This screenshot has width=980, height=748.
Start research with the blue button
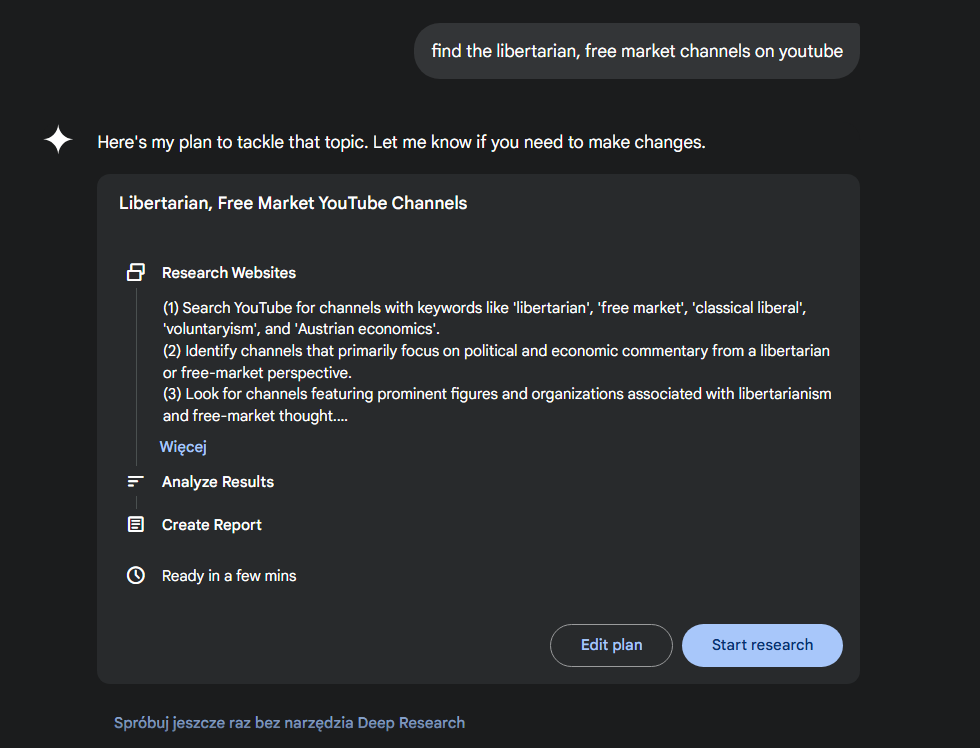(762, 645)
